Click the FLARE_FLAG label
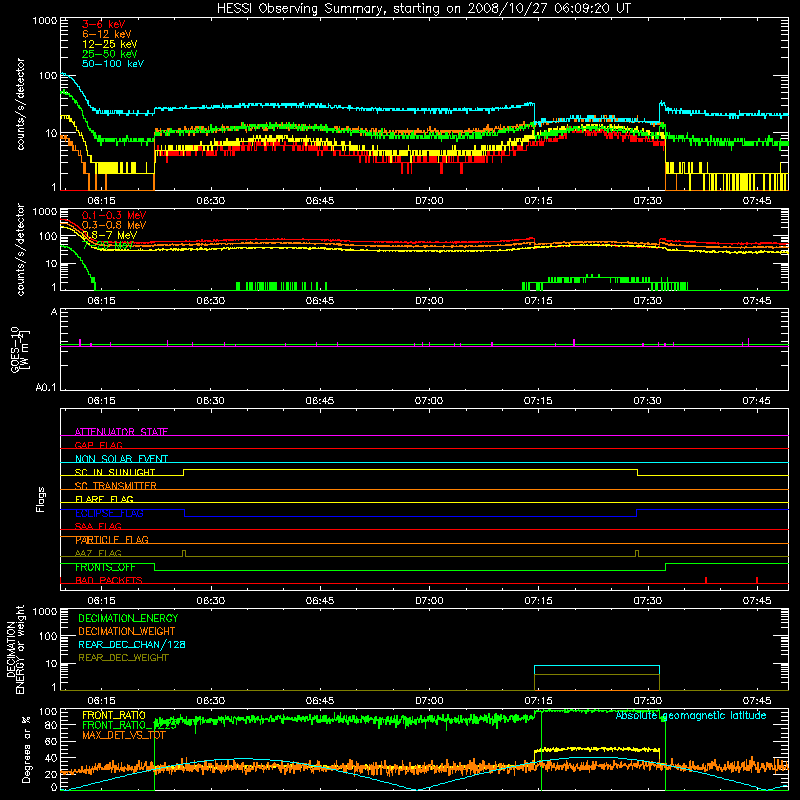 (104, 499)
